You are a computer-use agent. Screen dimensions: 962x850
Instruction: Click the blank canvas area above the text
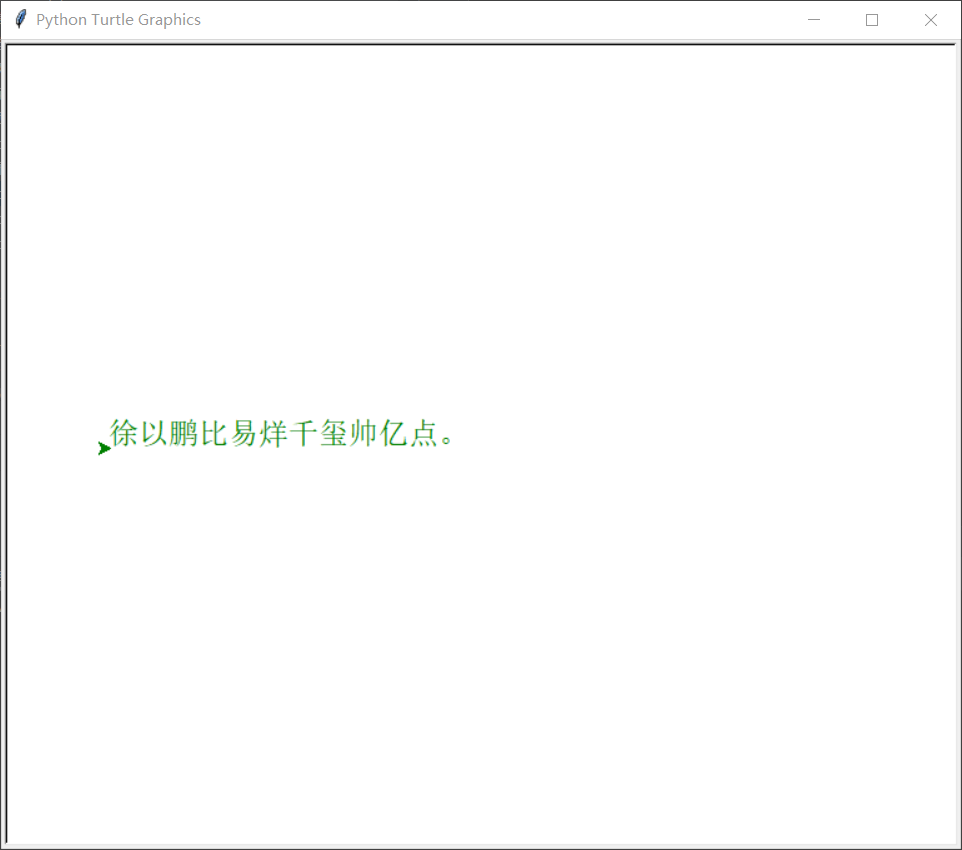(x=480, y=220)
